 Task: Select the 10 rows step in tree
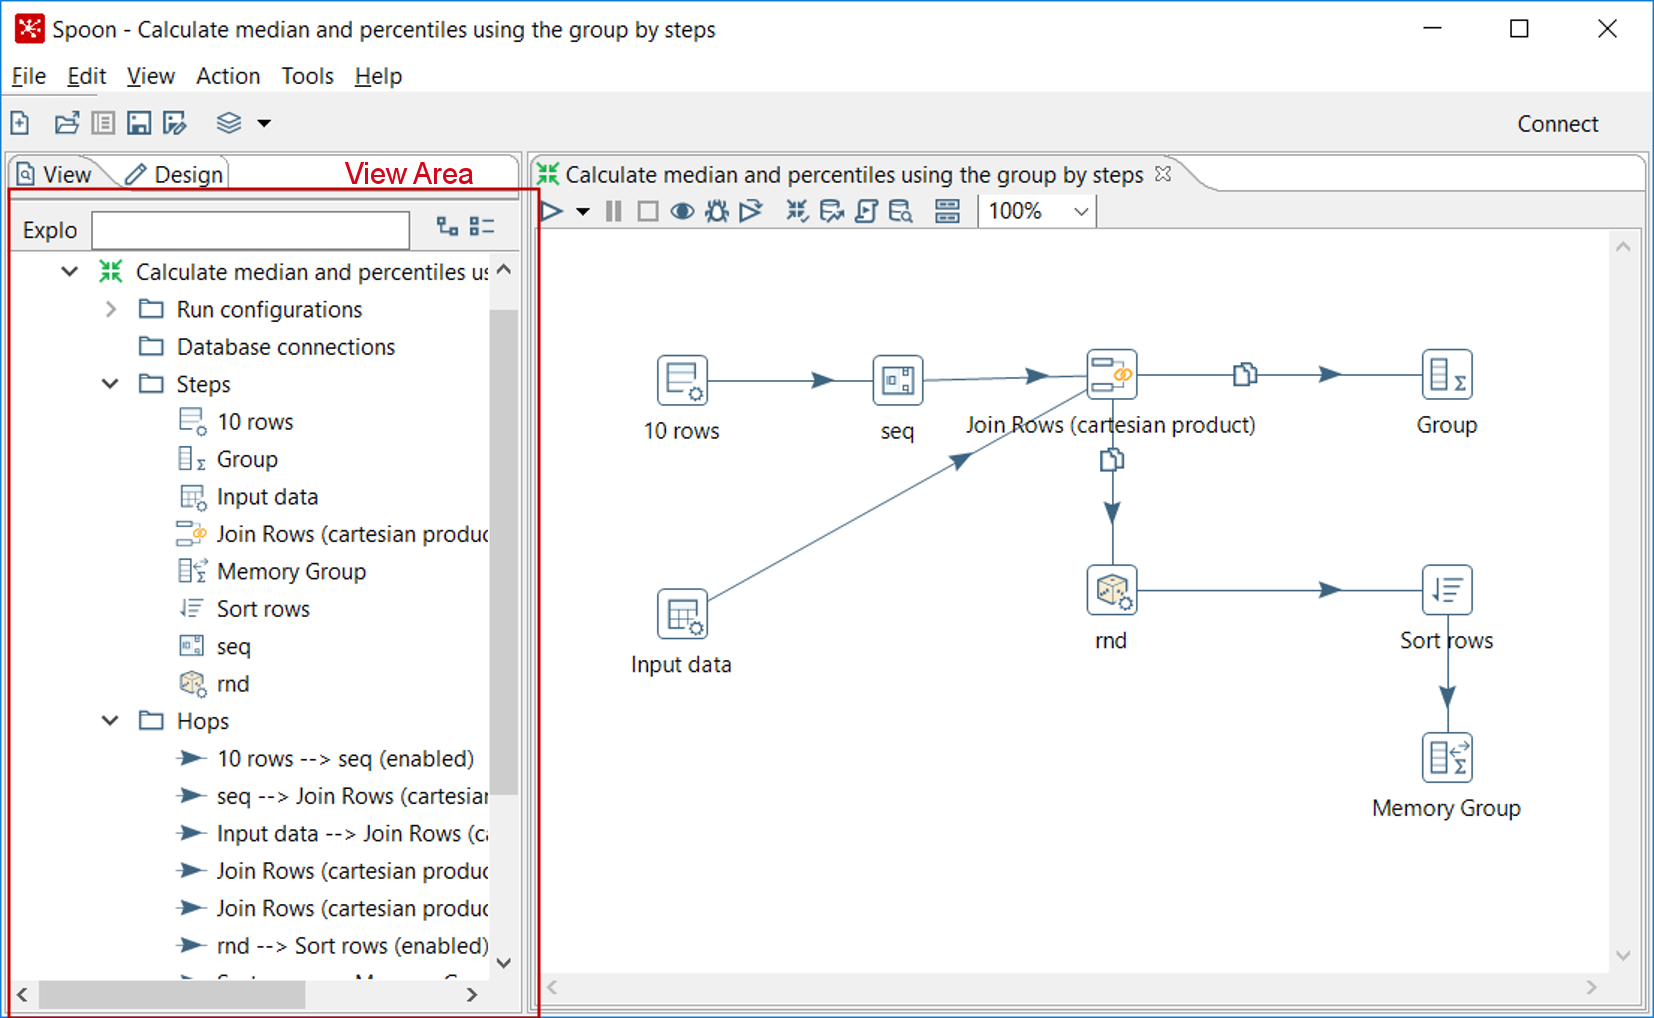point(255,422)
